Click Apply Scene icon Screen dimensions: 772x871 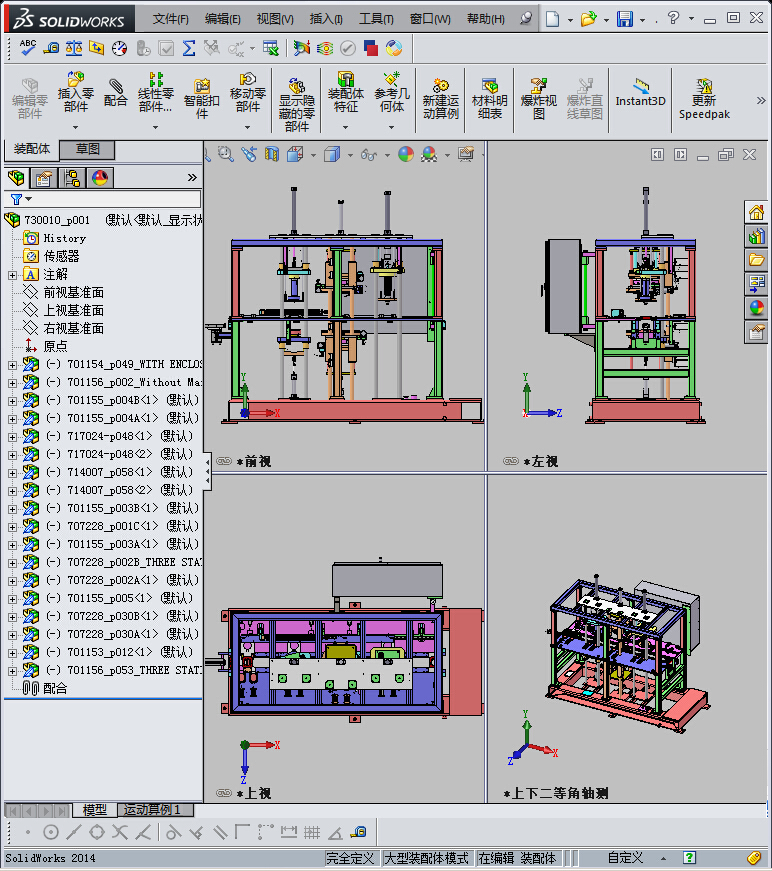[x=429, y=154]
